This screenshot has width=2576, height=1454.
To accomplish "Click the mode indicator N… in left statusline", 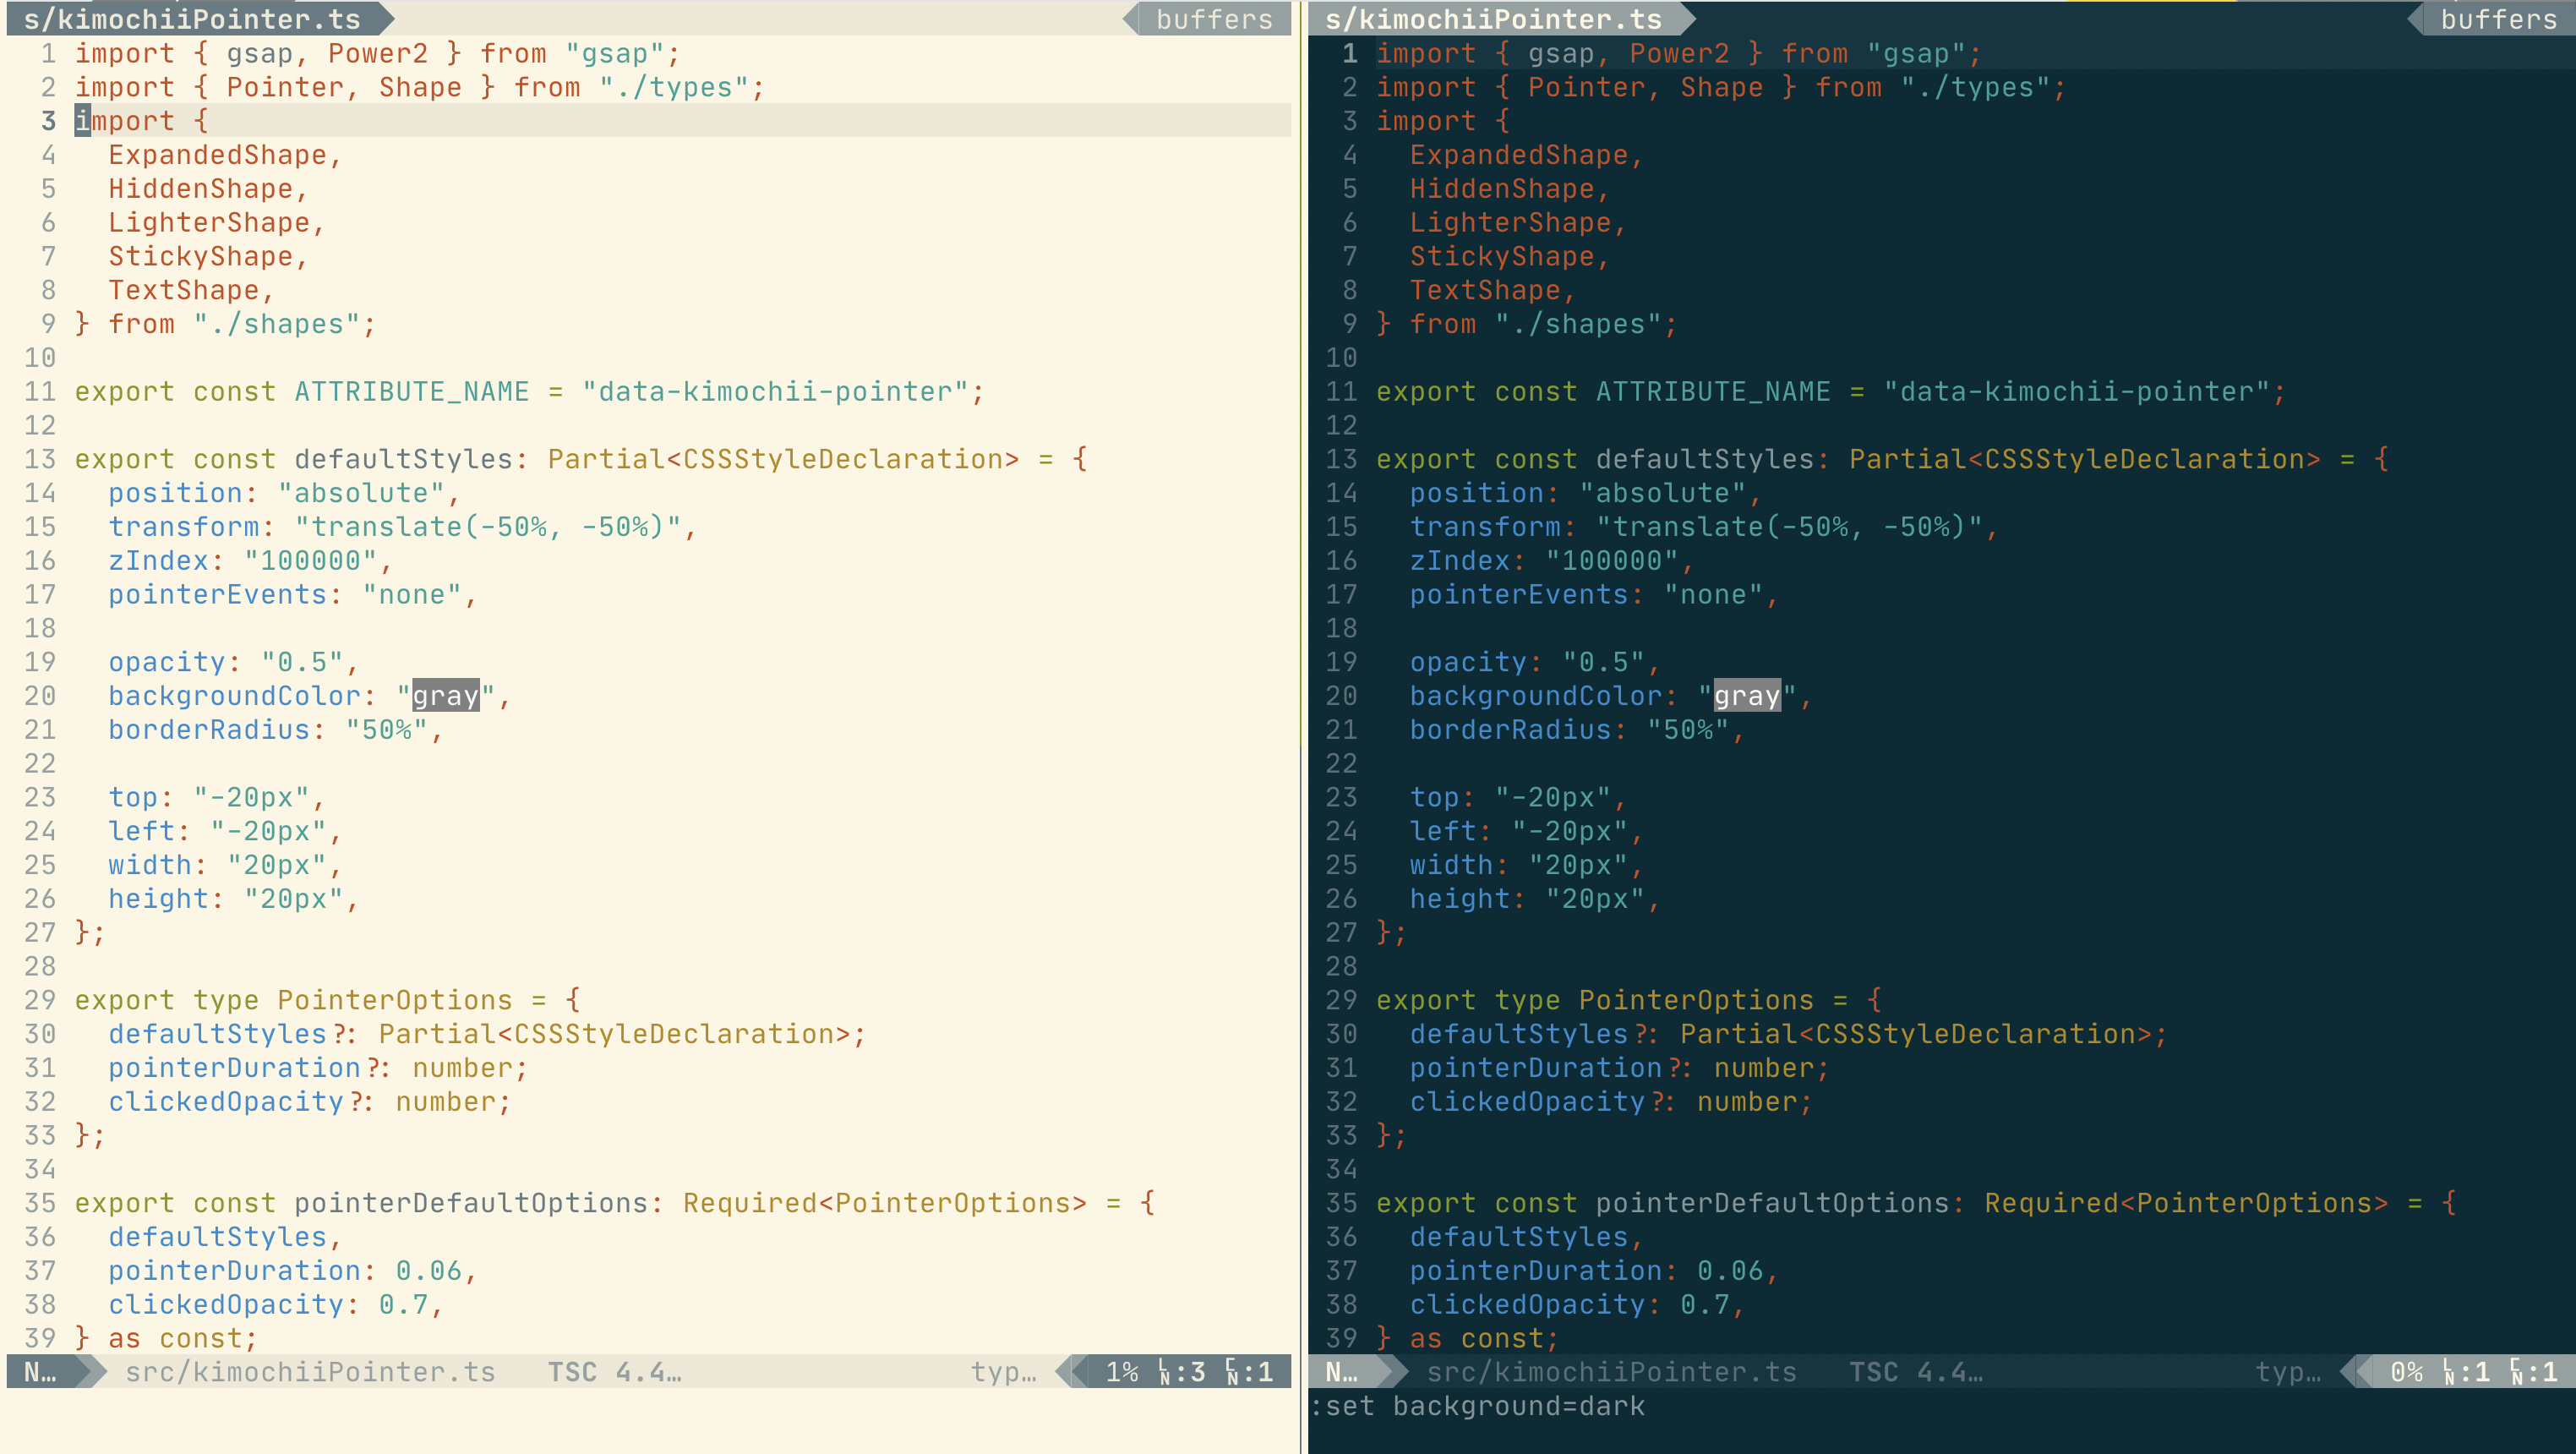I will 41,1372.
